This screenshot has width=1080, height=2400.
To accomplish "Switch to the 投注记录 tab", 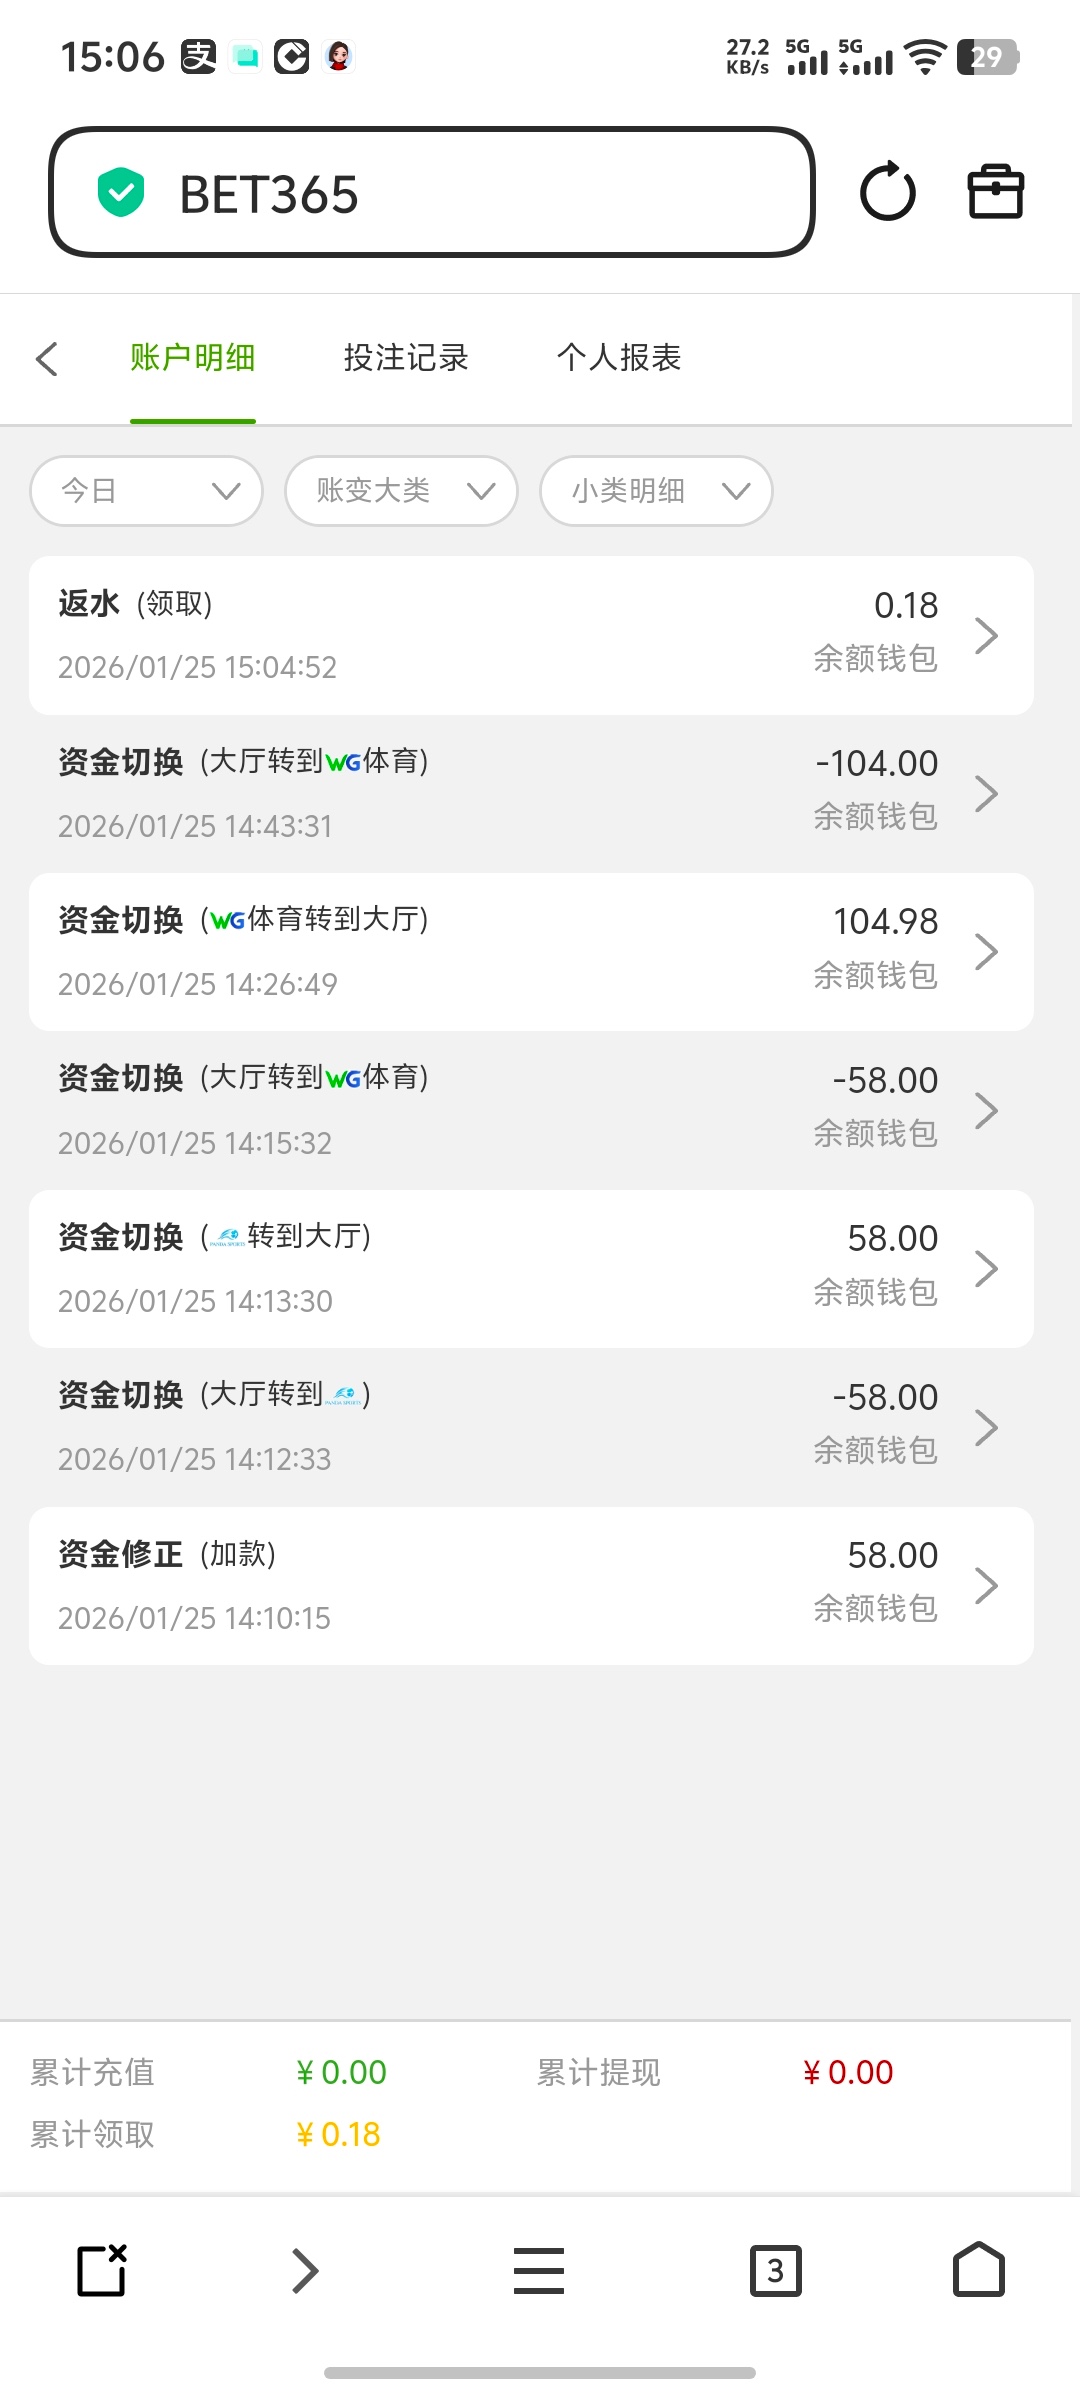I will pos(406,358).
